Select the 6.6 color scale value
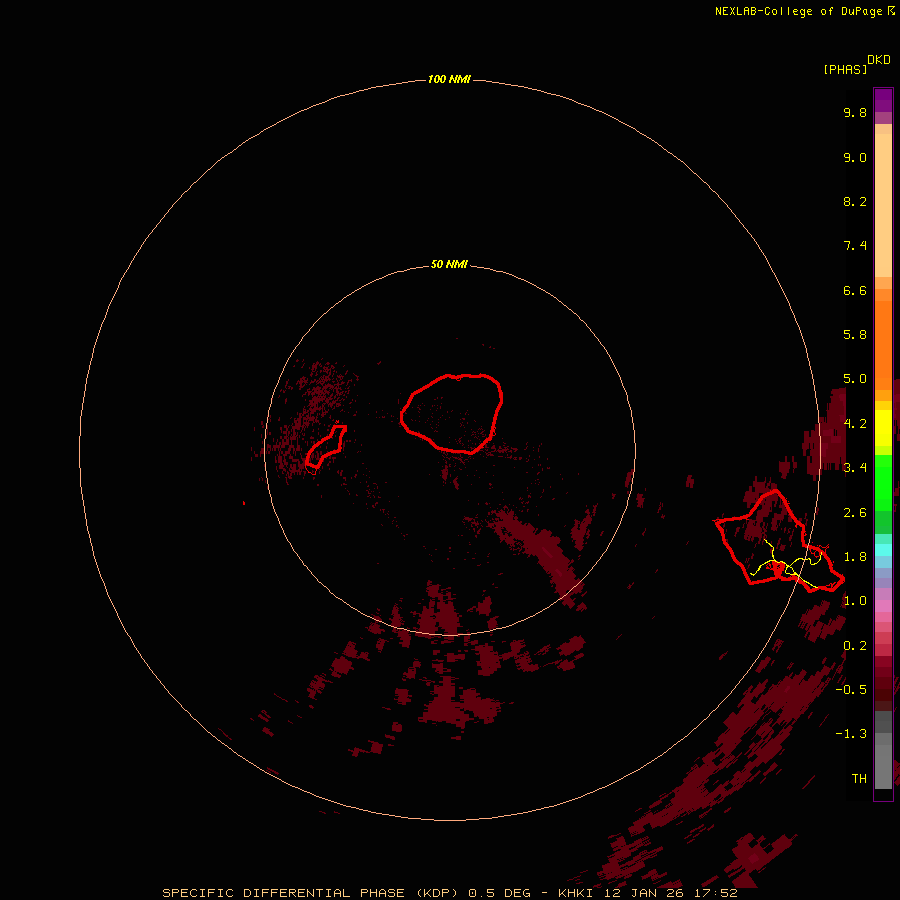Screen dimensions: 900x900 click(855, 290)
